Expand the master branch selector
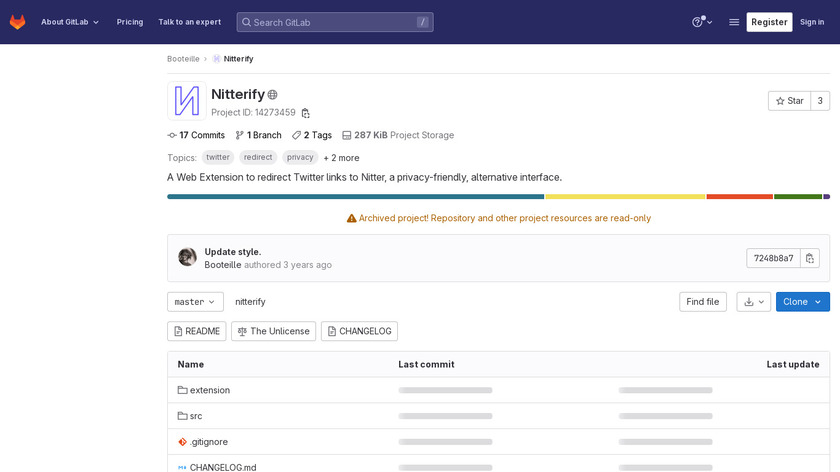Viewport: 840px width, 472px height. (195, 302)
